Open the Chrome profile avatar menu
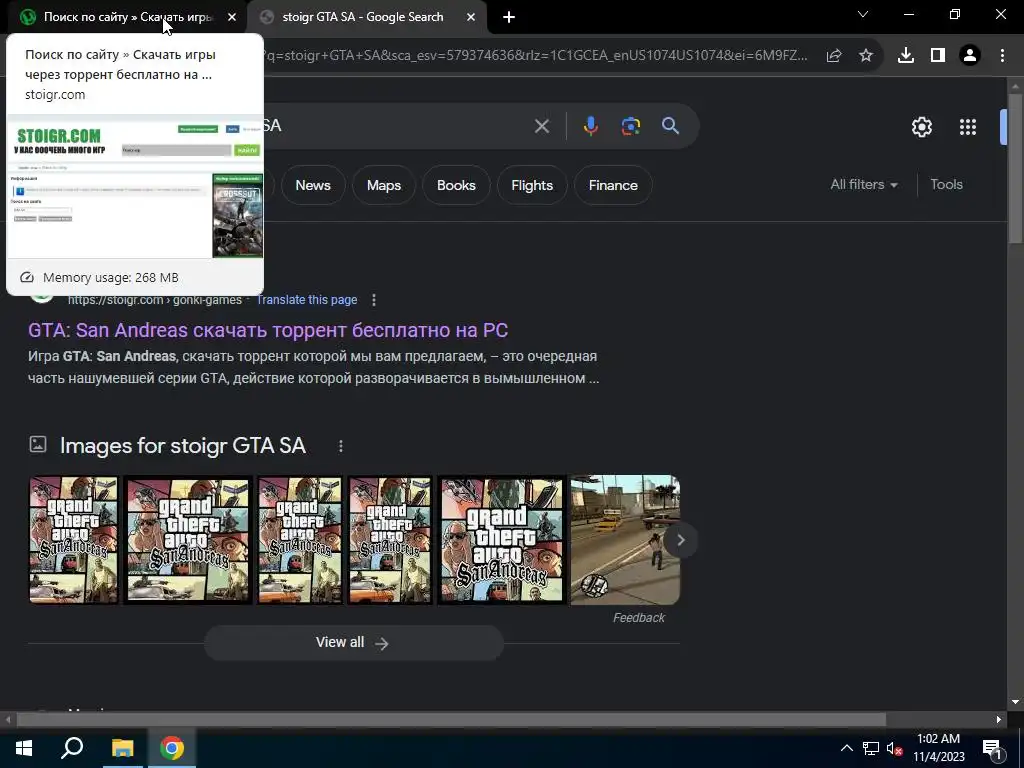This screenshot has width=1024, height=768. pos(970,56)
